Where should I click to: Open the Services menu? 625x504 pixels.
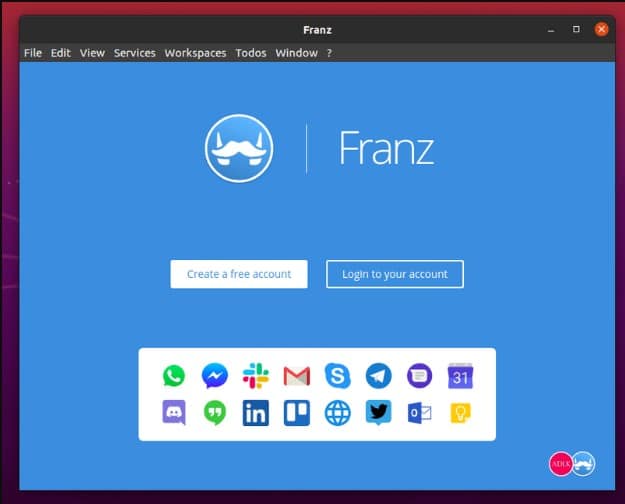(135, 53)
